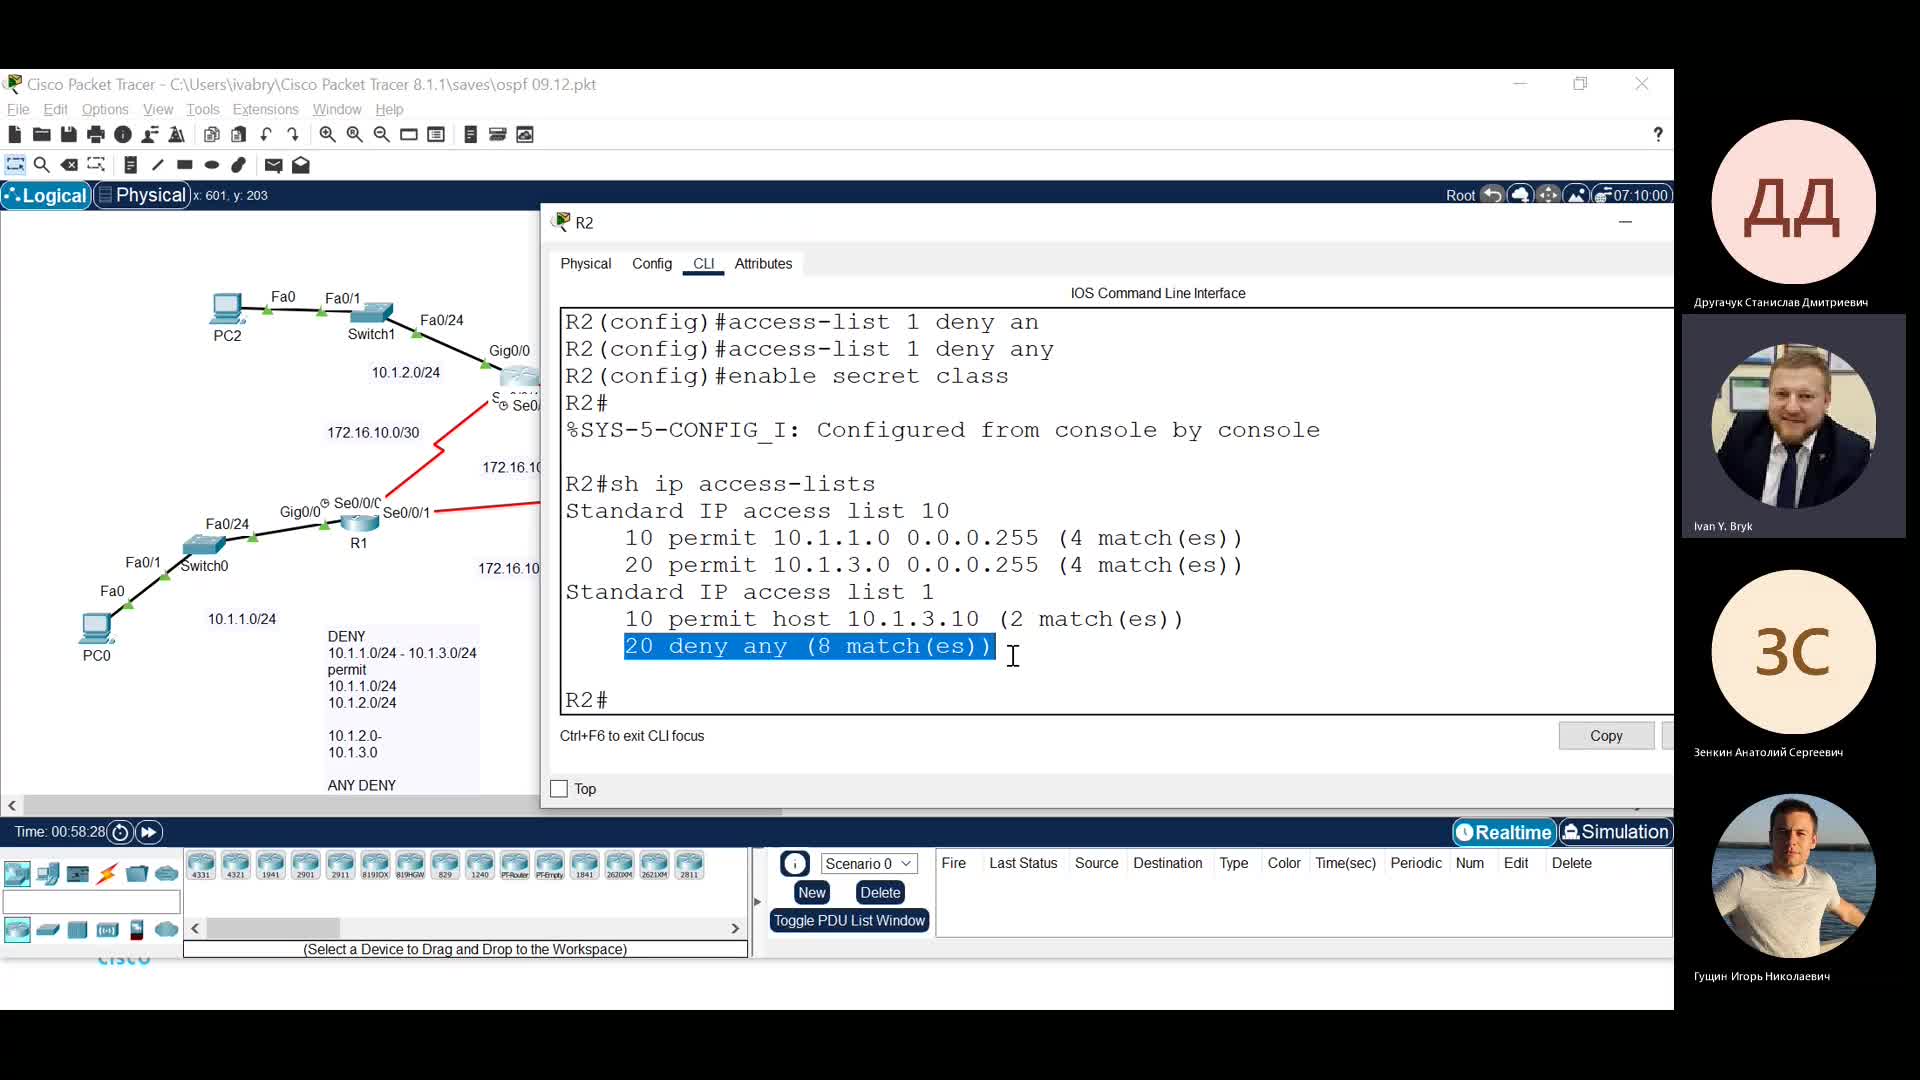Click the Fast Forward Time button
The width and height of the screenshot is (1920, 1080).
tap(148, 832)
